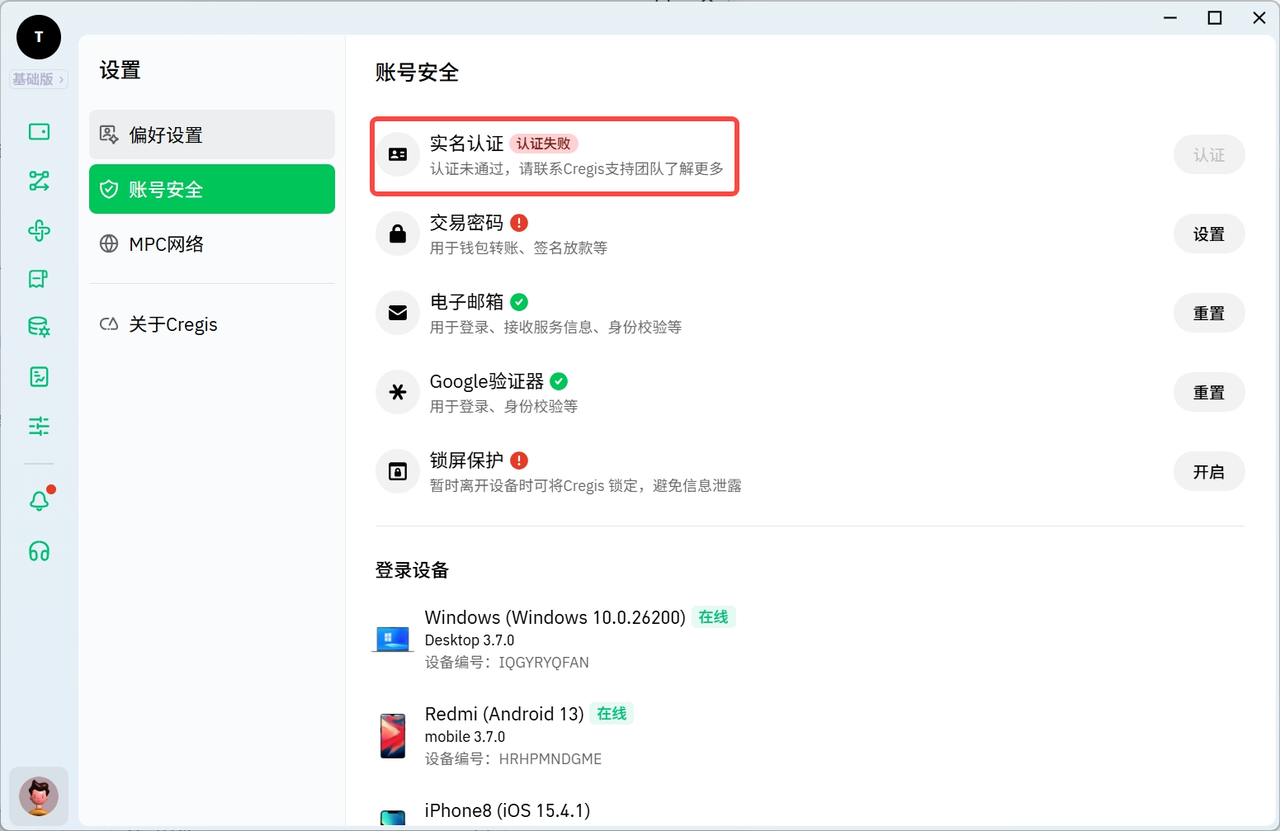Open the headset support icon
This screenshot has width=1280, height=831.
coord(39,552)
